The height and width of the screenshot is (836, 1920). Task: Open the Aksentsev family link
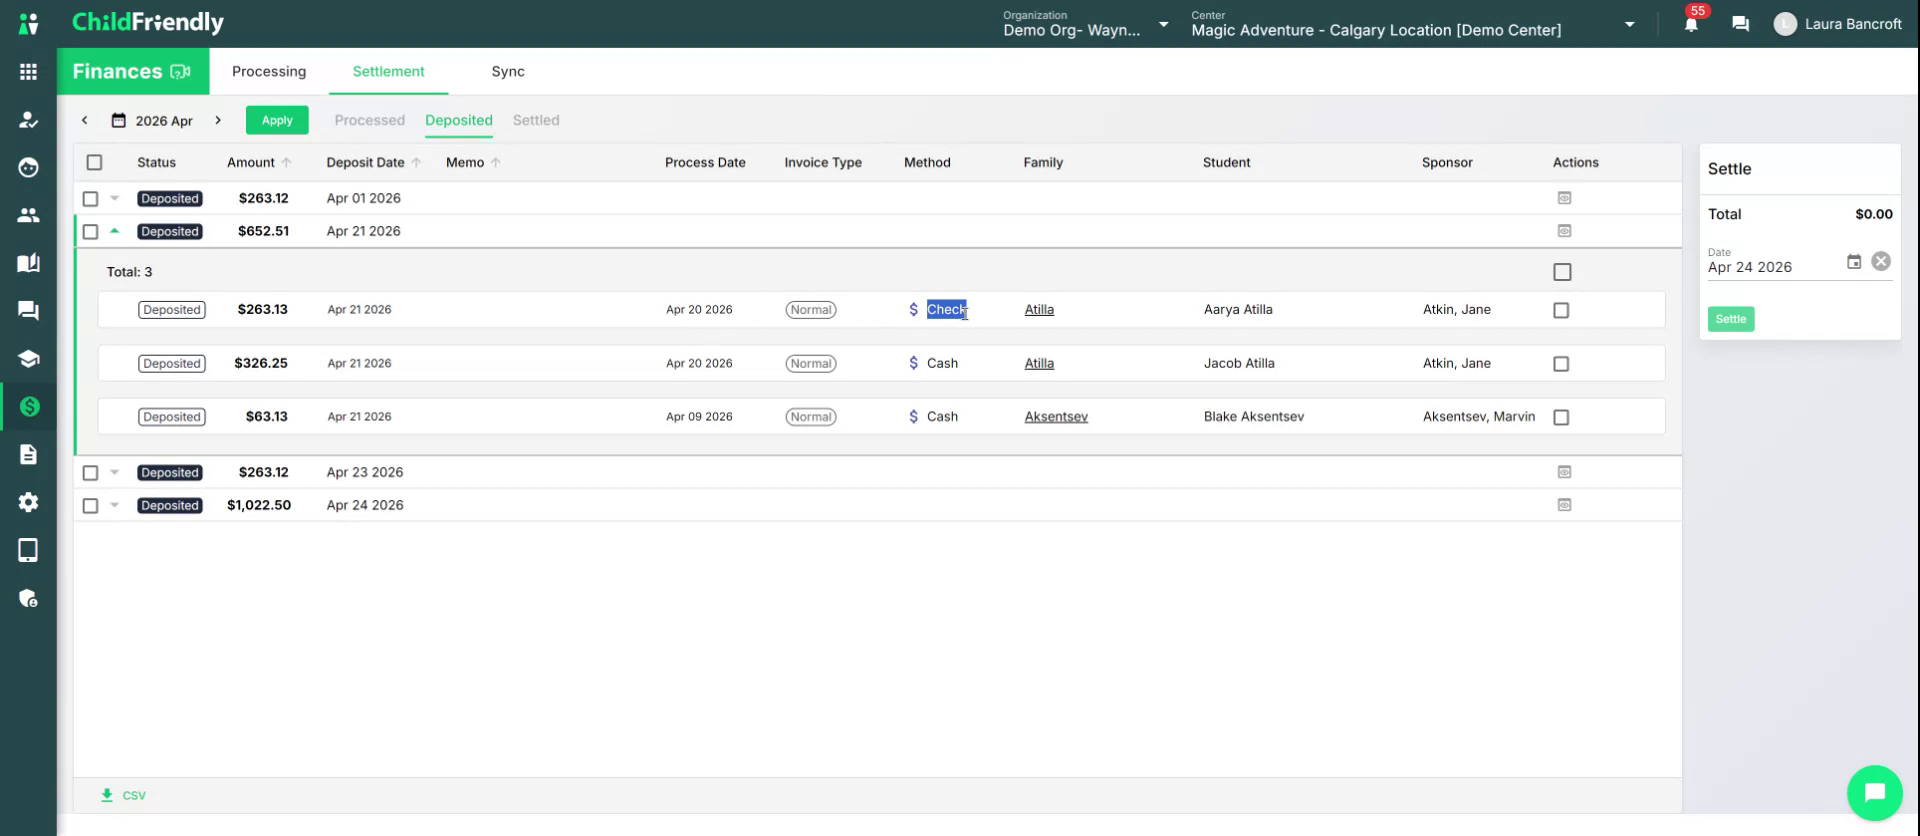tap(1056, 417)
